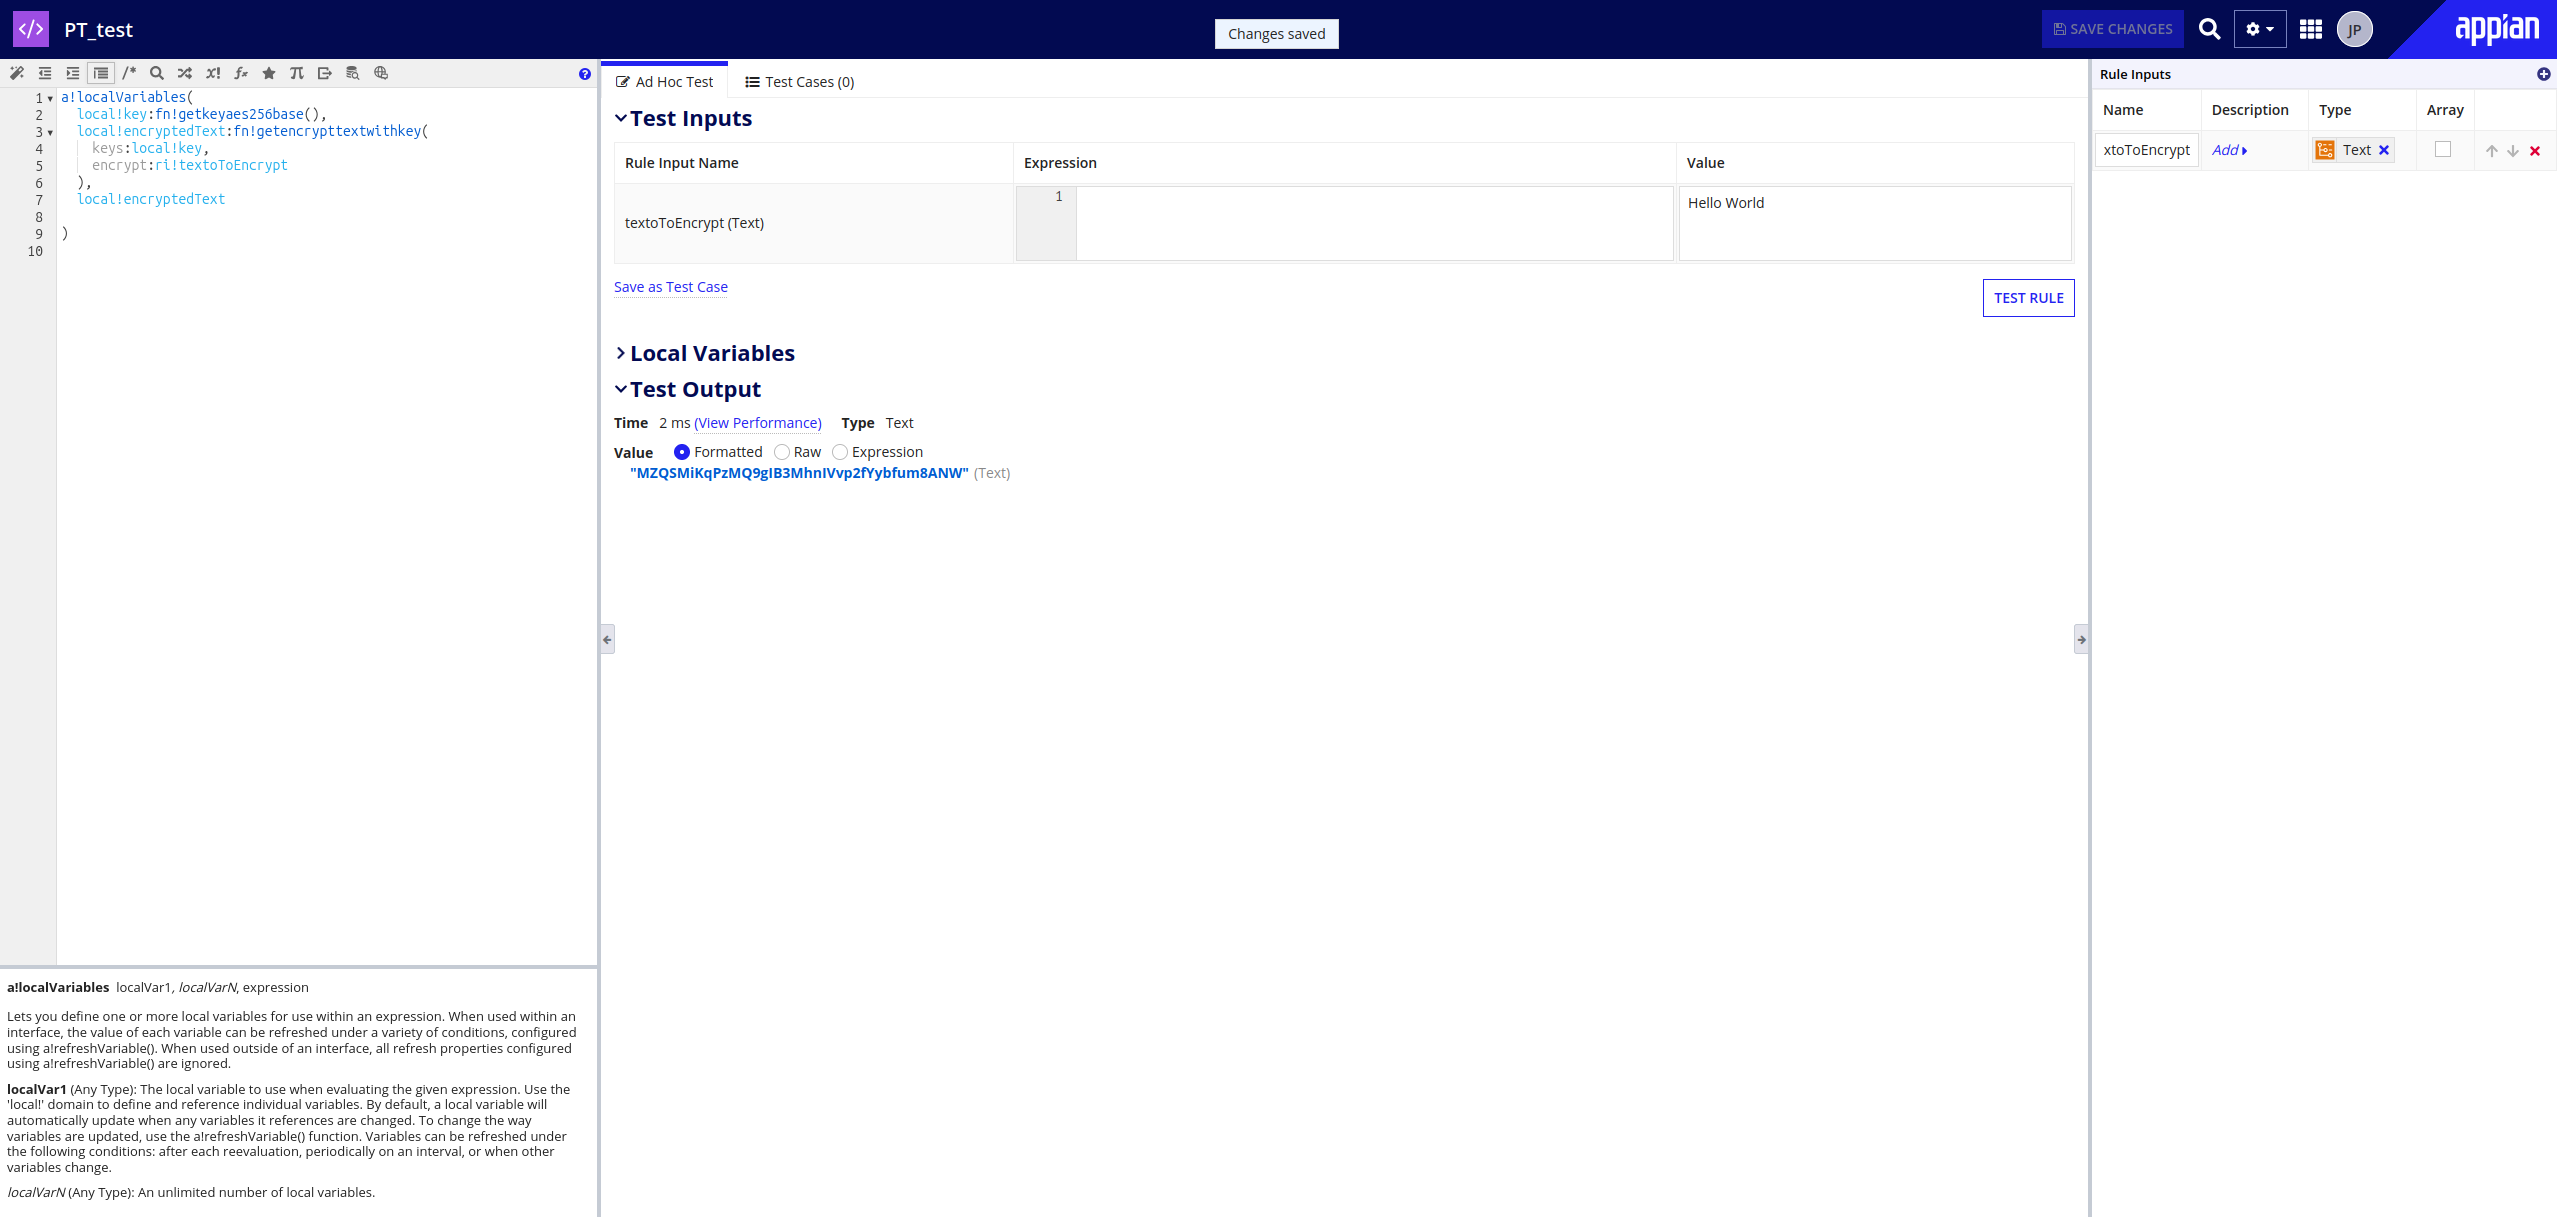Fold code at line 3 arrow

click(50, 132)
